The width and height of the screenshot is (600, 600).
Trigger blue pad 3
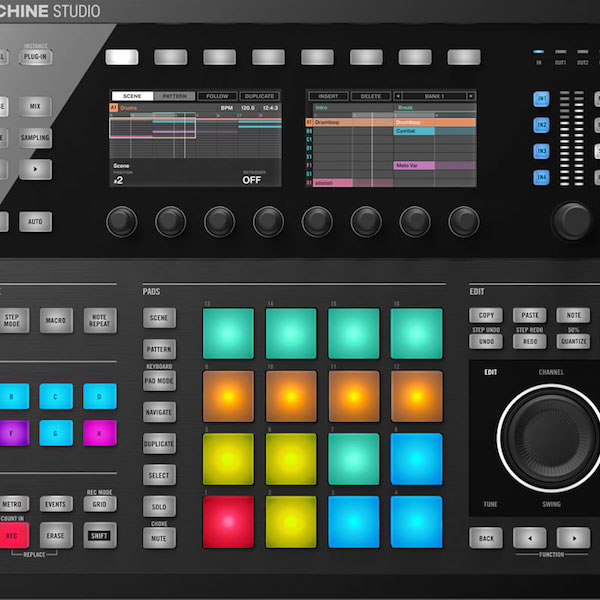[354, 522]
